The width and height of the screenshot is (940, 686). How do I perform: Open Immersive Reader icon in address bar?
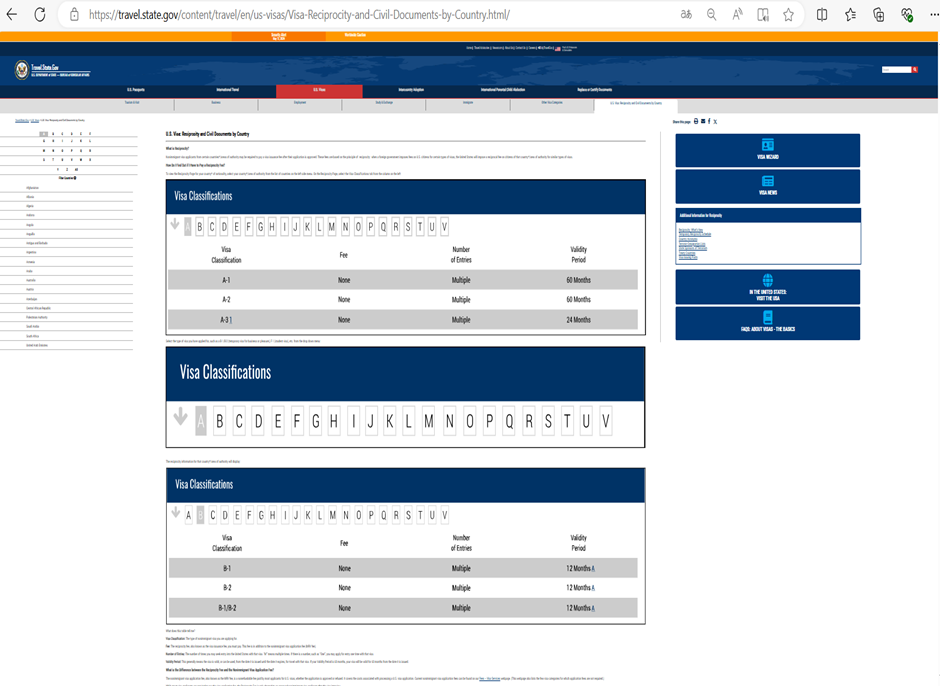[x=763, y=14]
